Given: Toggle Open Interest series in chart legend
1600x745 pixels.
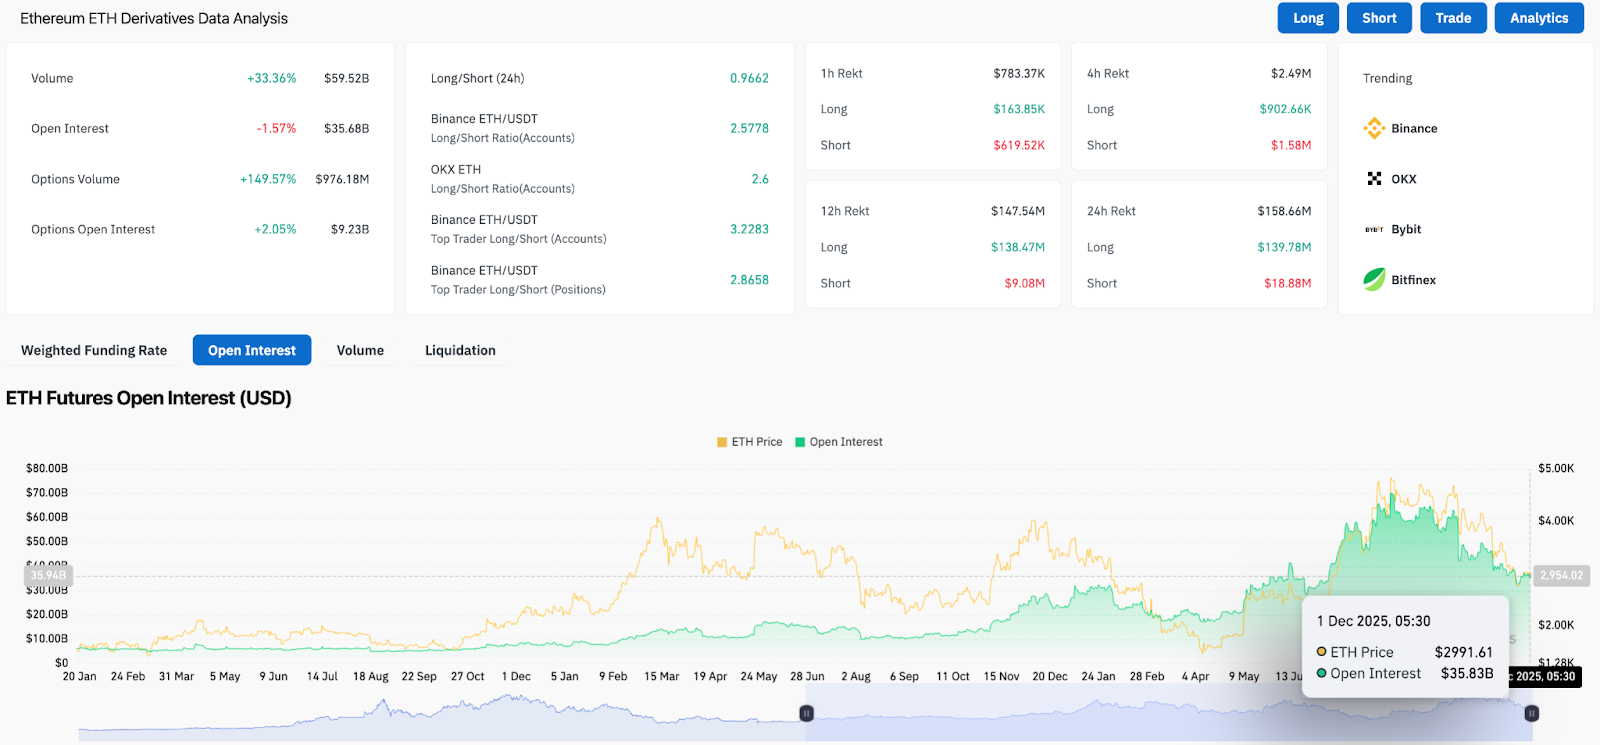Looking at the screenshot, I should (x=839, y=442).
